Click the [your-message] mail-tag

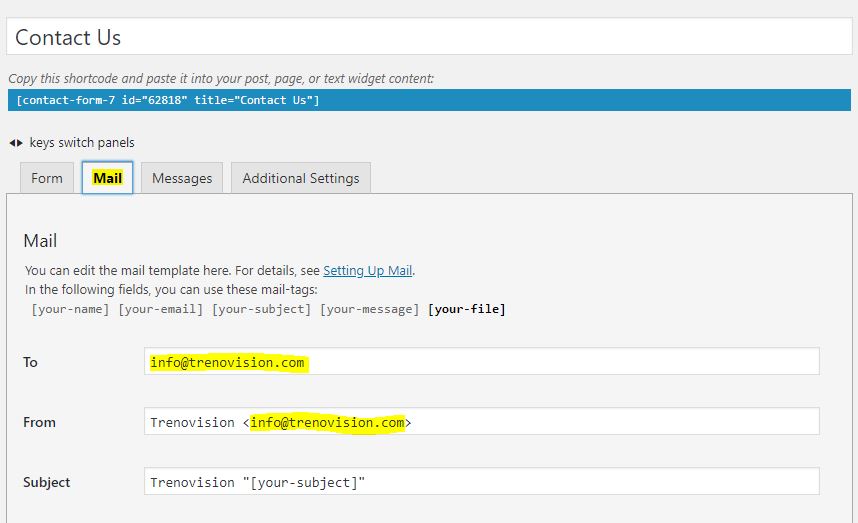coord(369,309)
